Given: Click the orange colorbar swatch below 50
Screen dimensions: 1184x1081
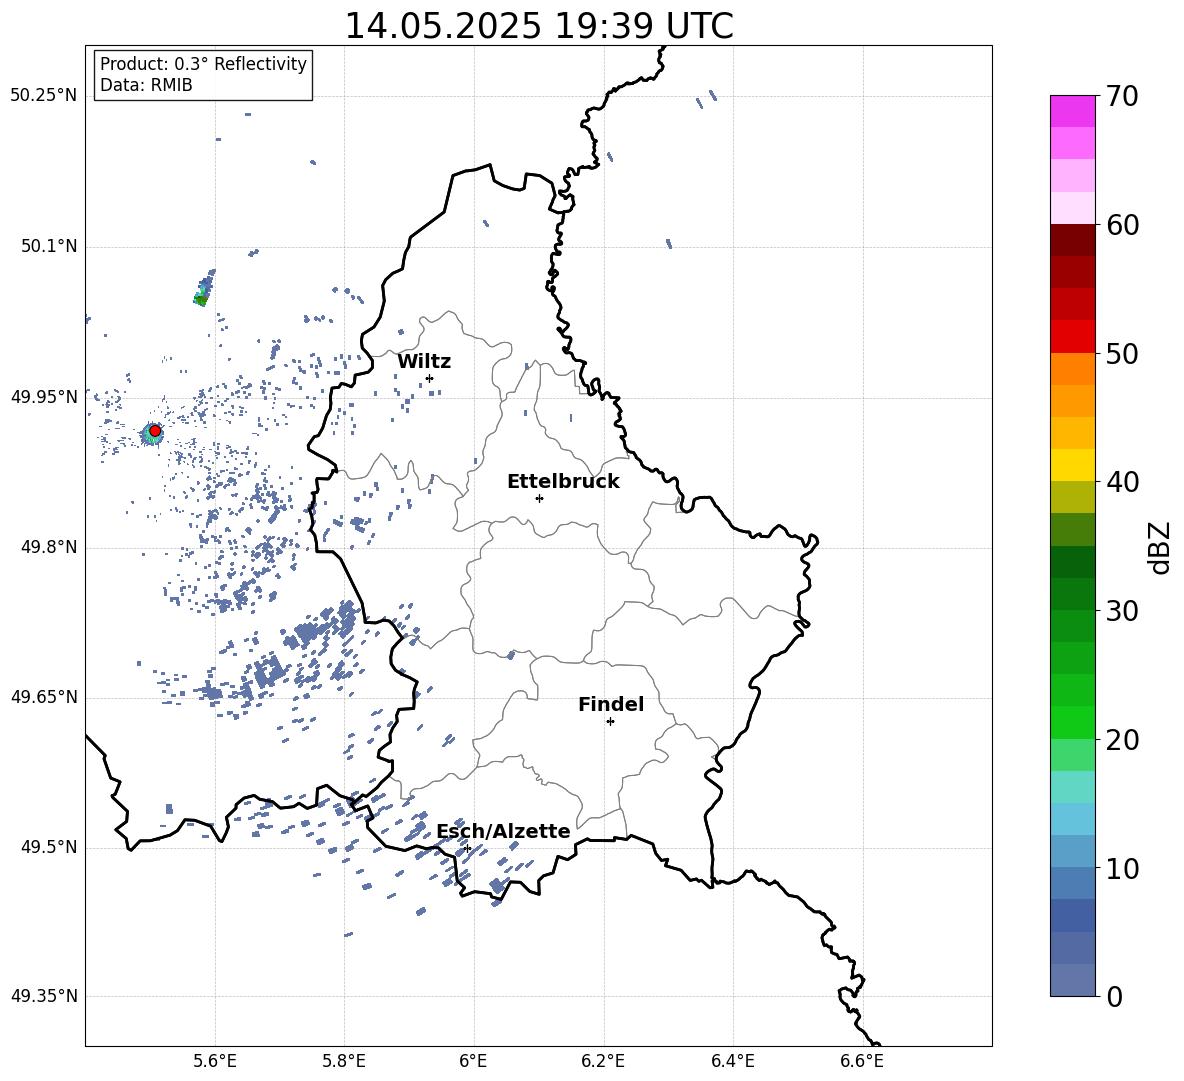Looking at the screenshot, I should point(1072,369).
